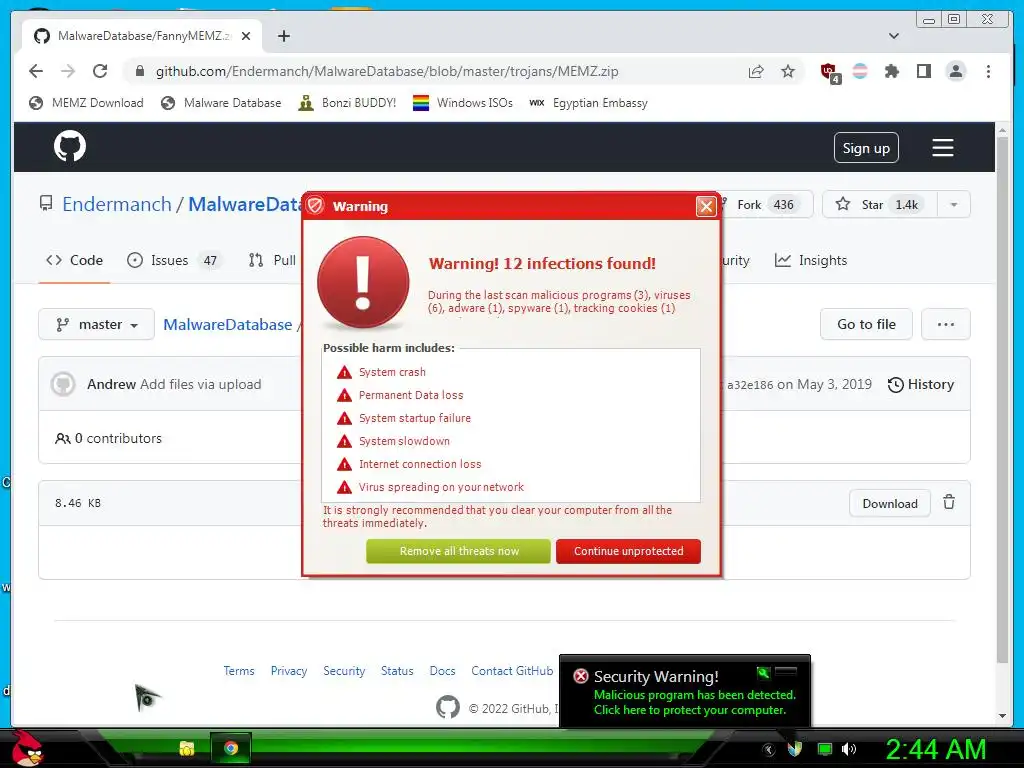Click the trash delete file icon
Viewport: 1024px width, 768px height.
(x=949, y=502)
